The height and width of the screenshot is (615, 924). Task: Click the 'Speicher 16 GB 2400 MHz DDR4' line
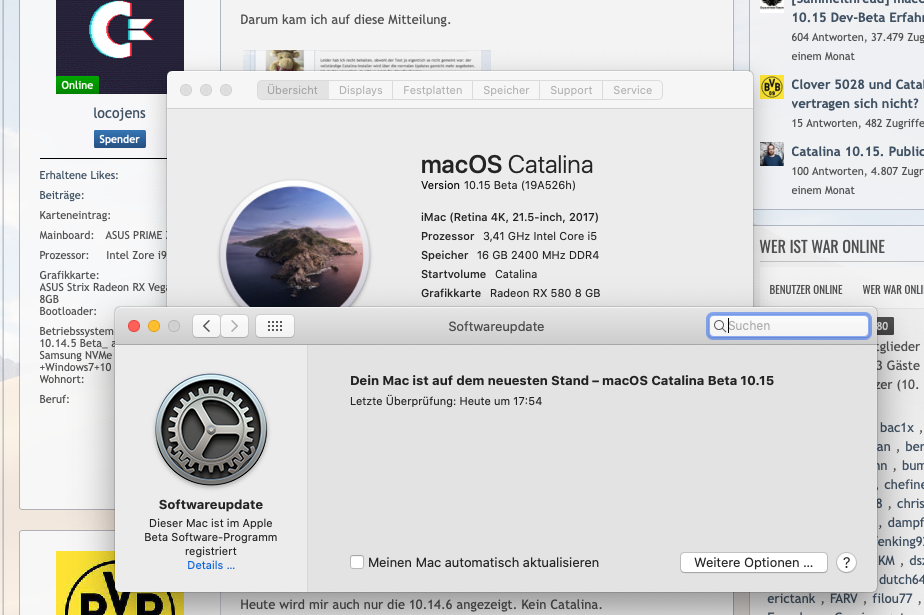point(510,255)
